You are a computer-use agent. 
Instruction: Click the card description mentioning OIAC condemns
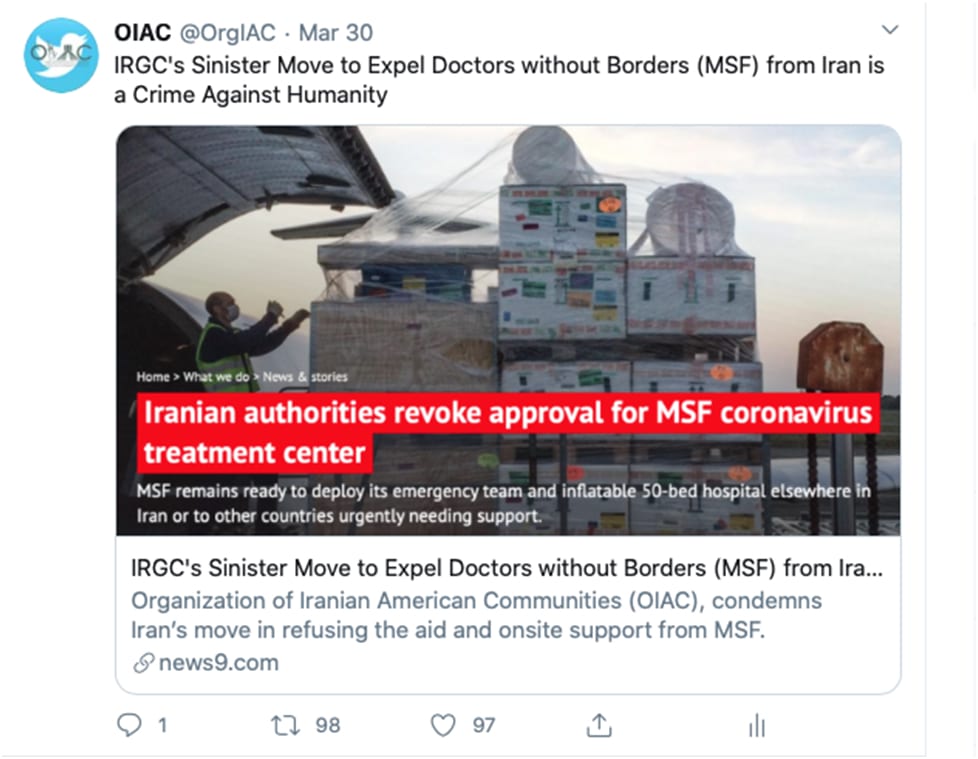[x=476, y=616]
